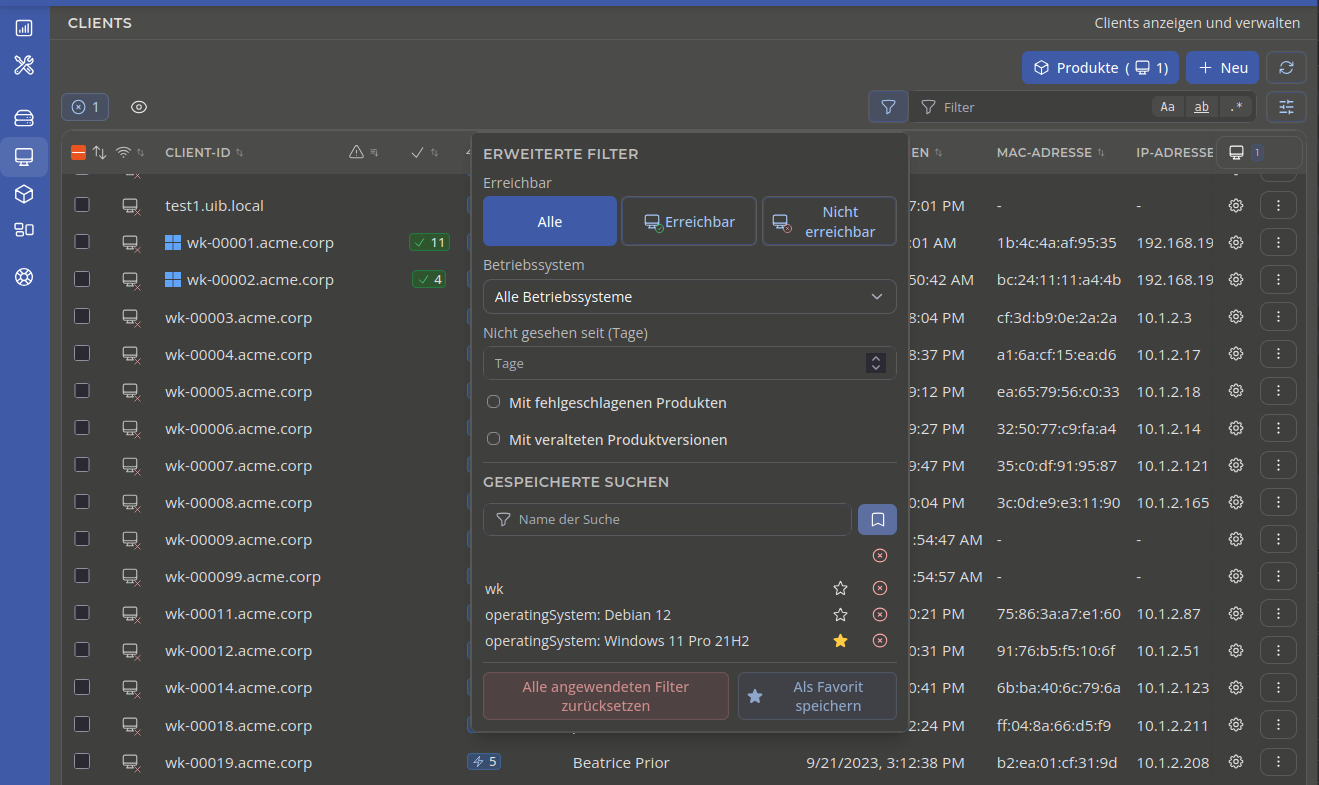Apply saved search 'wk'
This screenshot has height=785, width=1319.
(495, 589)
